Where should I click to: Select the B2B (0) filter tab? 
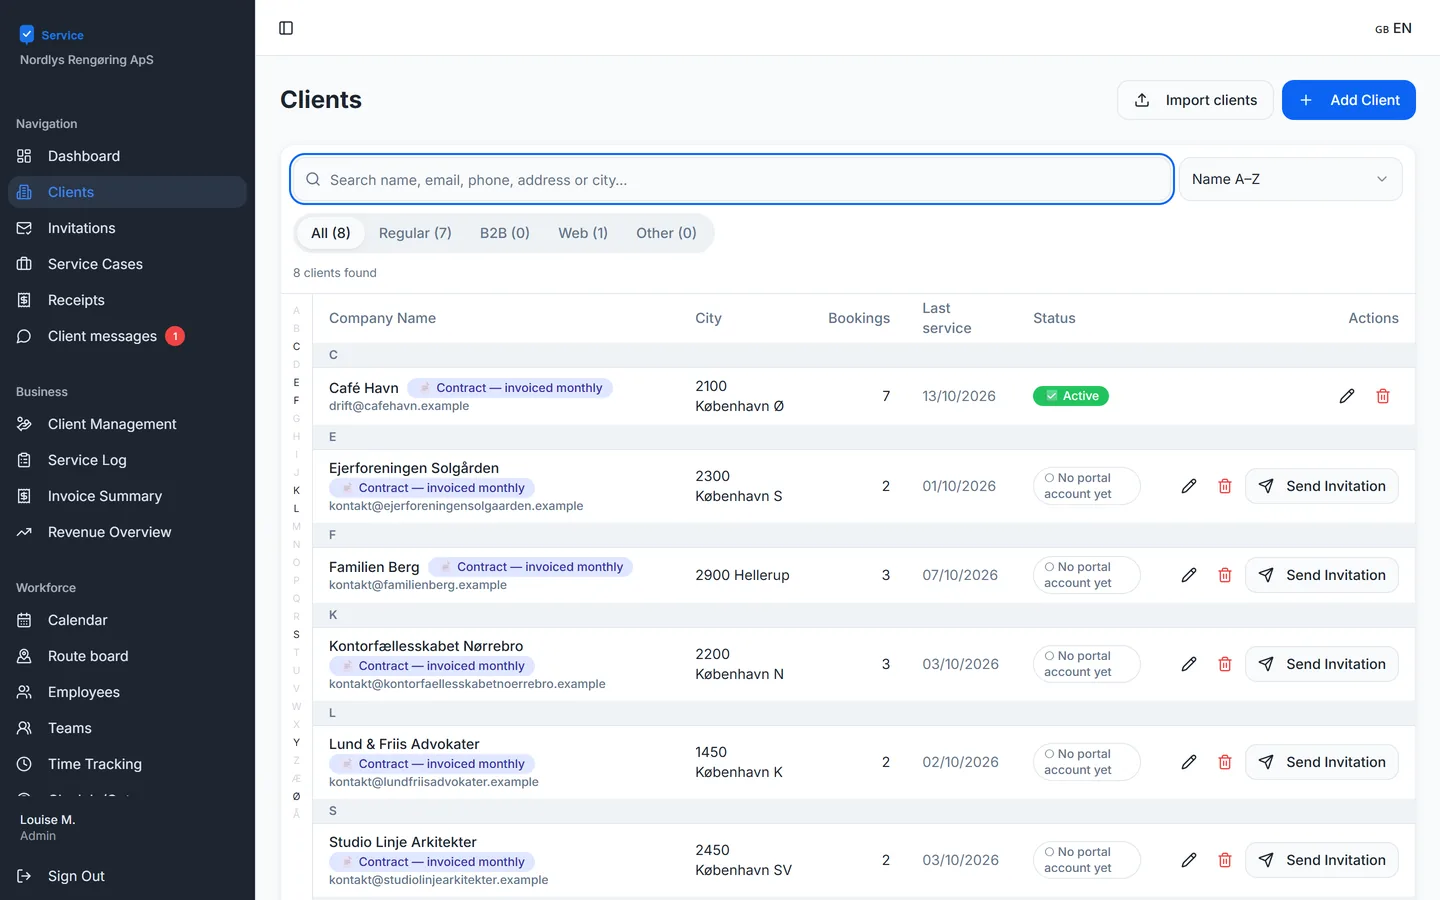(505, 233)
